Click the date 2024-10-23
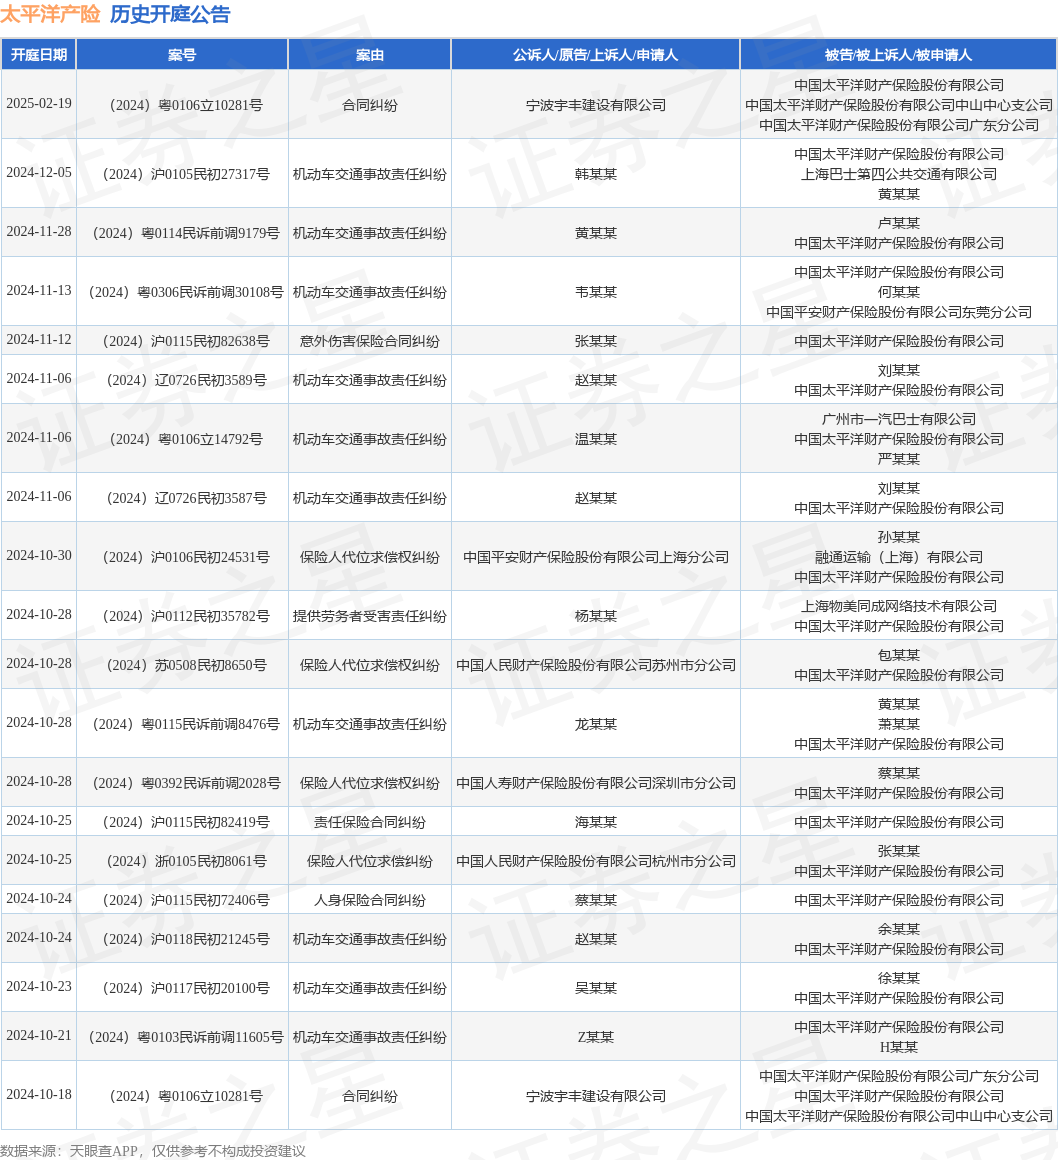The height and width of the screenshot is (1160, 1058). tap(39, 987)
